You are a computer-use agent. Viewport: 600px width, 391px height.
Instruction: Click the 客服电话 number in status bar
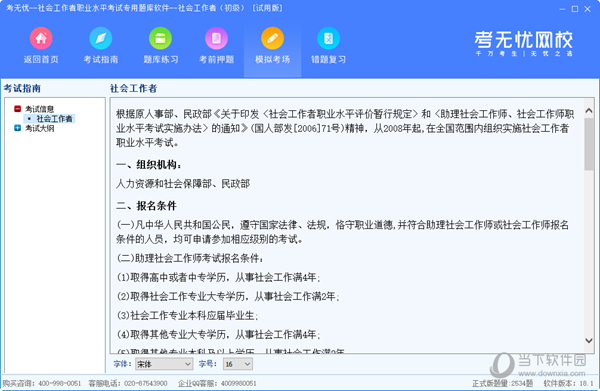146,383
